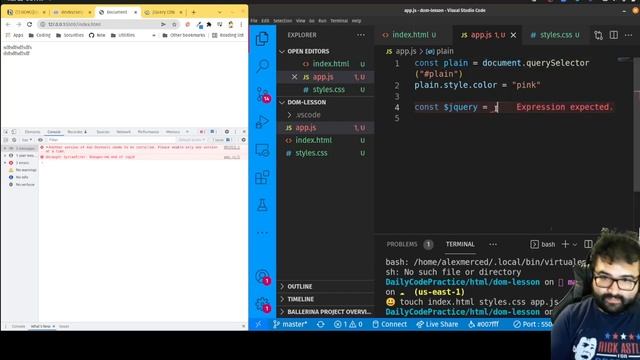This screenshot has height=360, width=640.
Task: Bookmark this page with the star icon
Action: [x=174, y=24]
